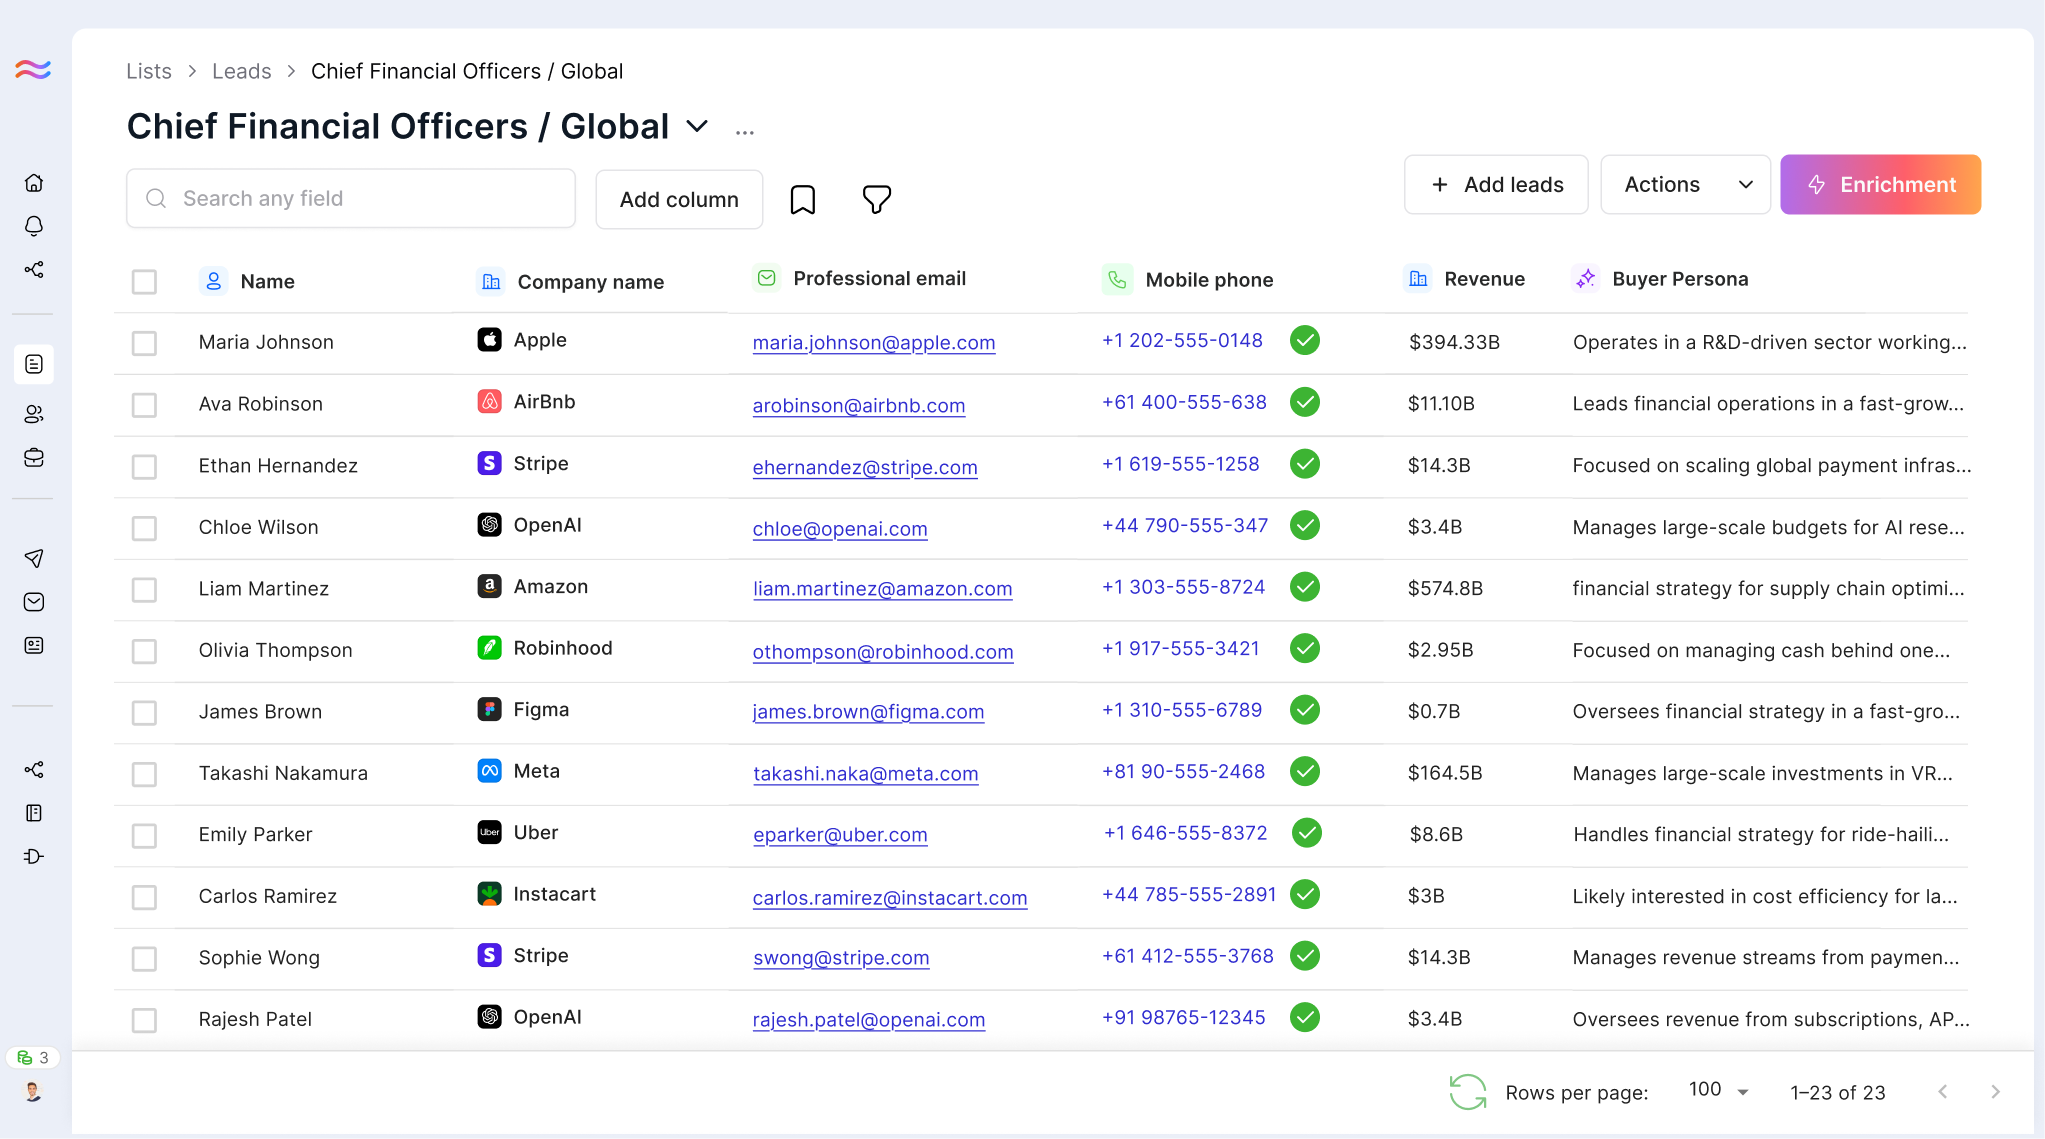Go to previous page arrow in footer
The height and width of the screenshot is (1139, 2045).
coord(1943,1092)
